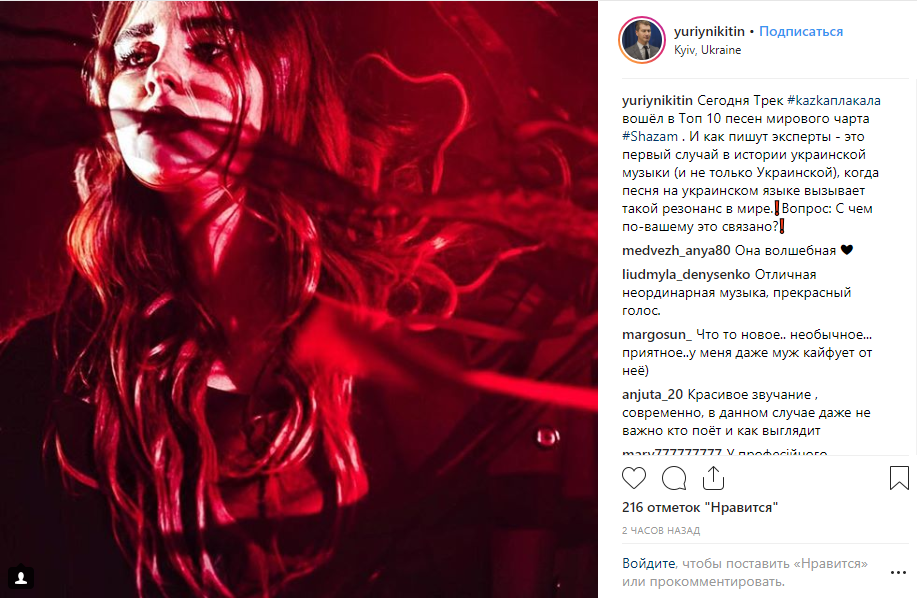This screenshot has width=917, height=598.
Task: Follow the account via Подписаться
Action: point(801,32)
